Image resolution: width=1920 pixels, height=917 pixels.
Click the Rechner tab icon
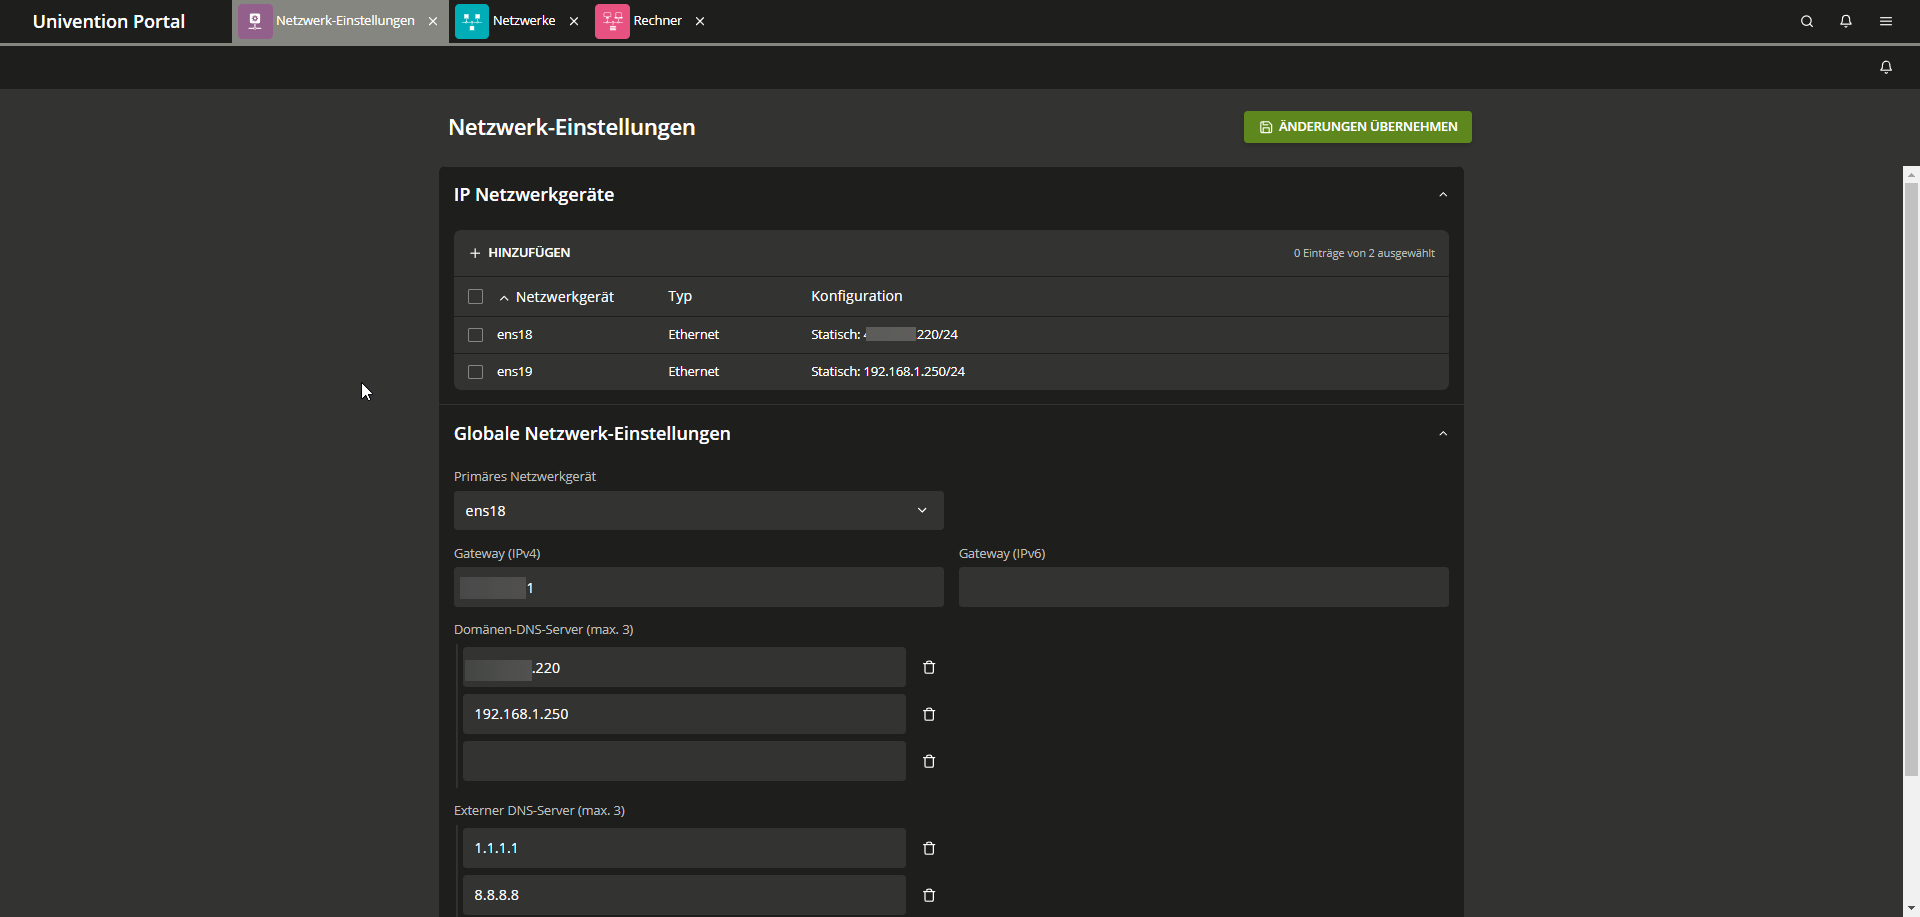pos(612,21)
